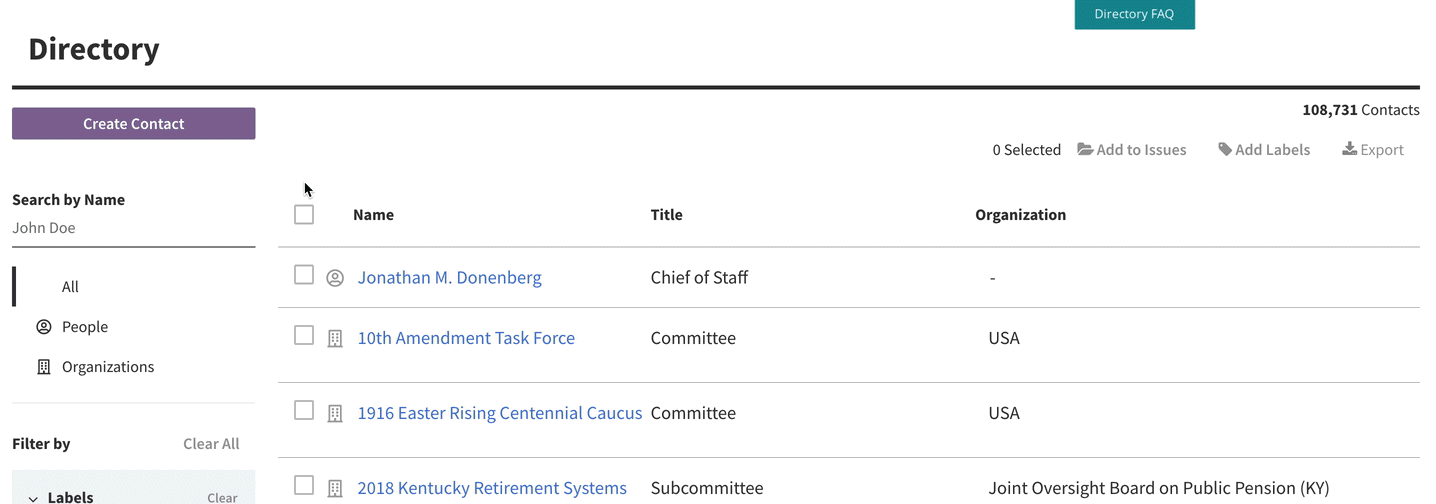Viewport: 1436px width, 504px height.
Task: Click the building icon beside 1916 Easter Rising Caucus
Action: click(x=335, y=413)
